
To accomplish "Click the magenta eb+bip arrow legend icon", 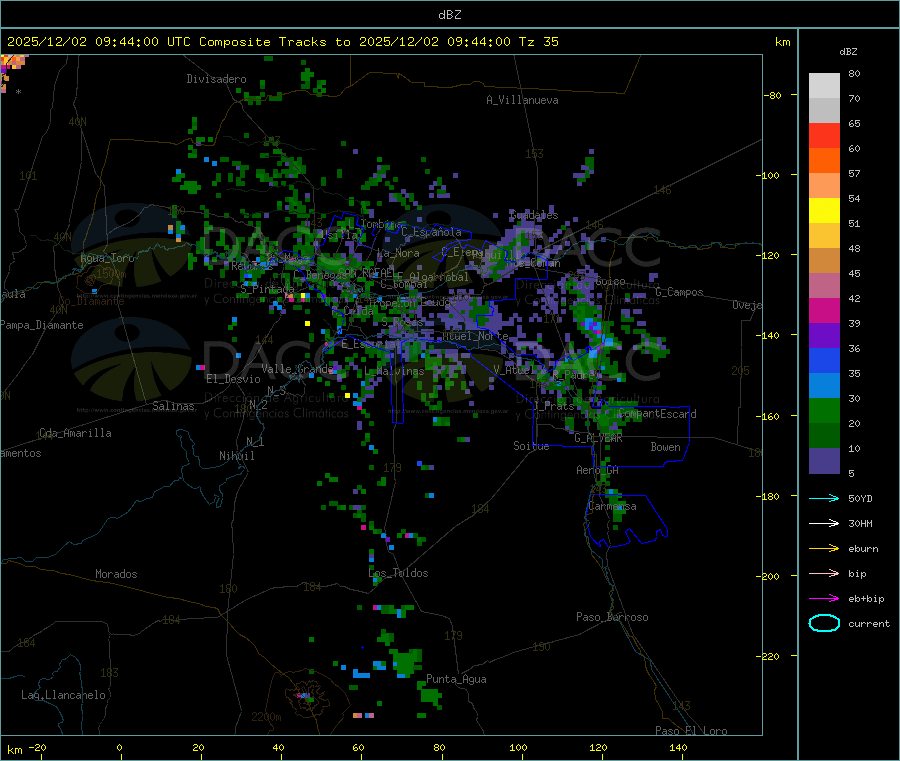I will click(824, 599).
